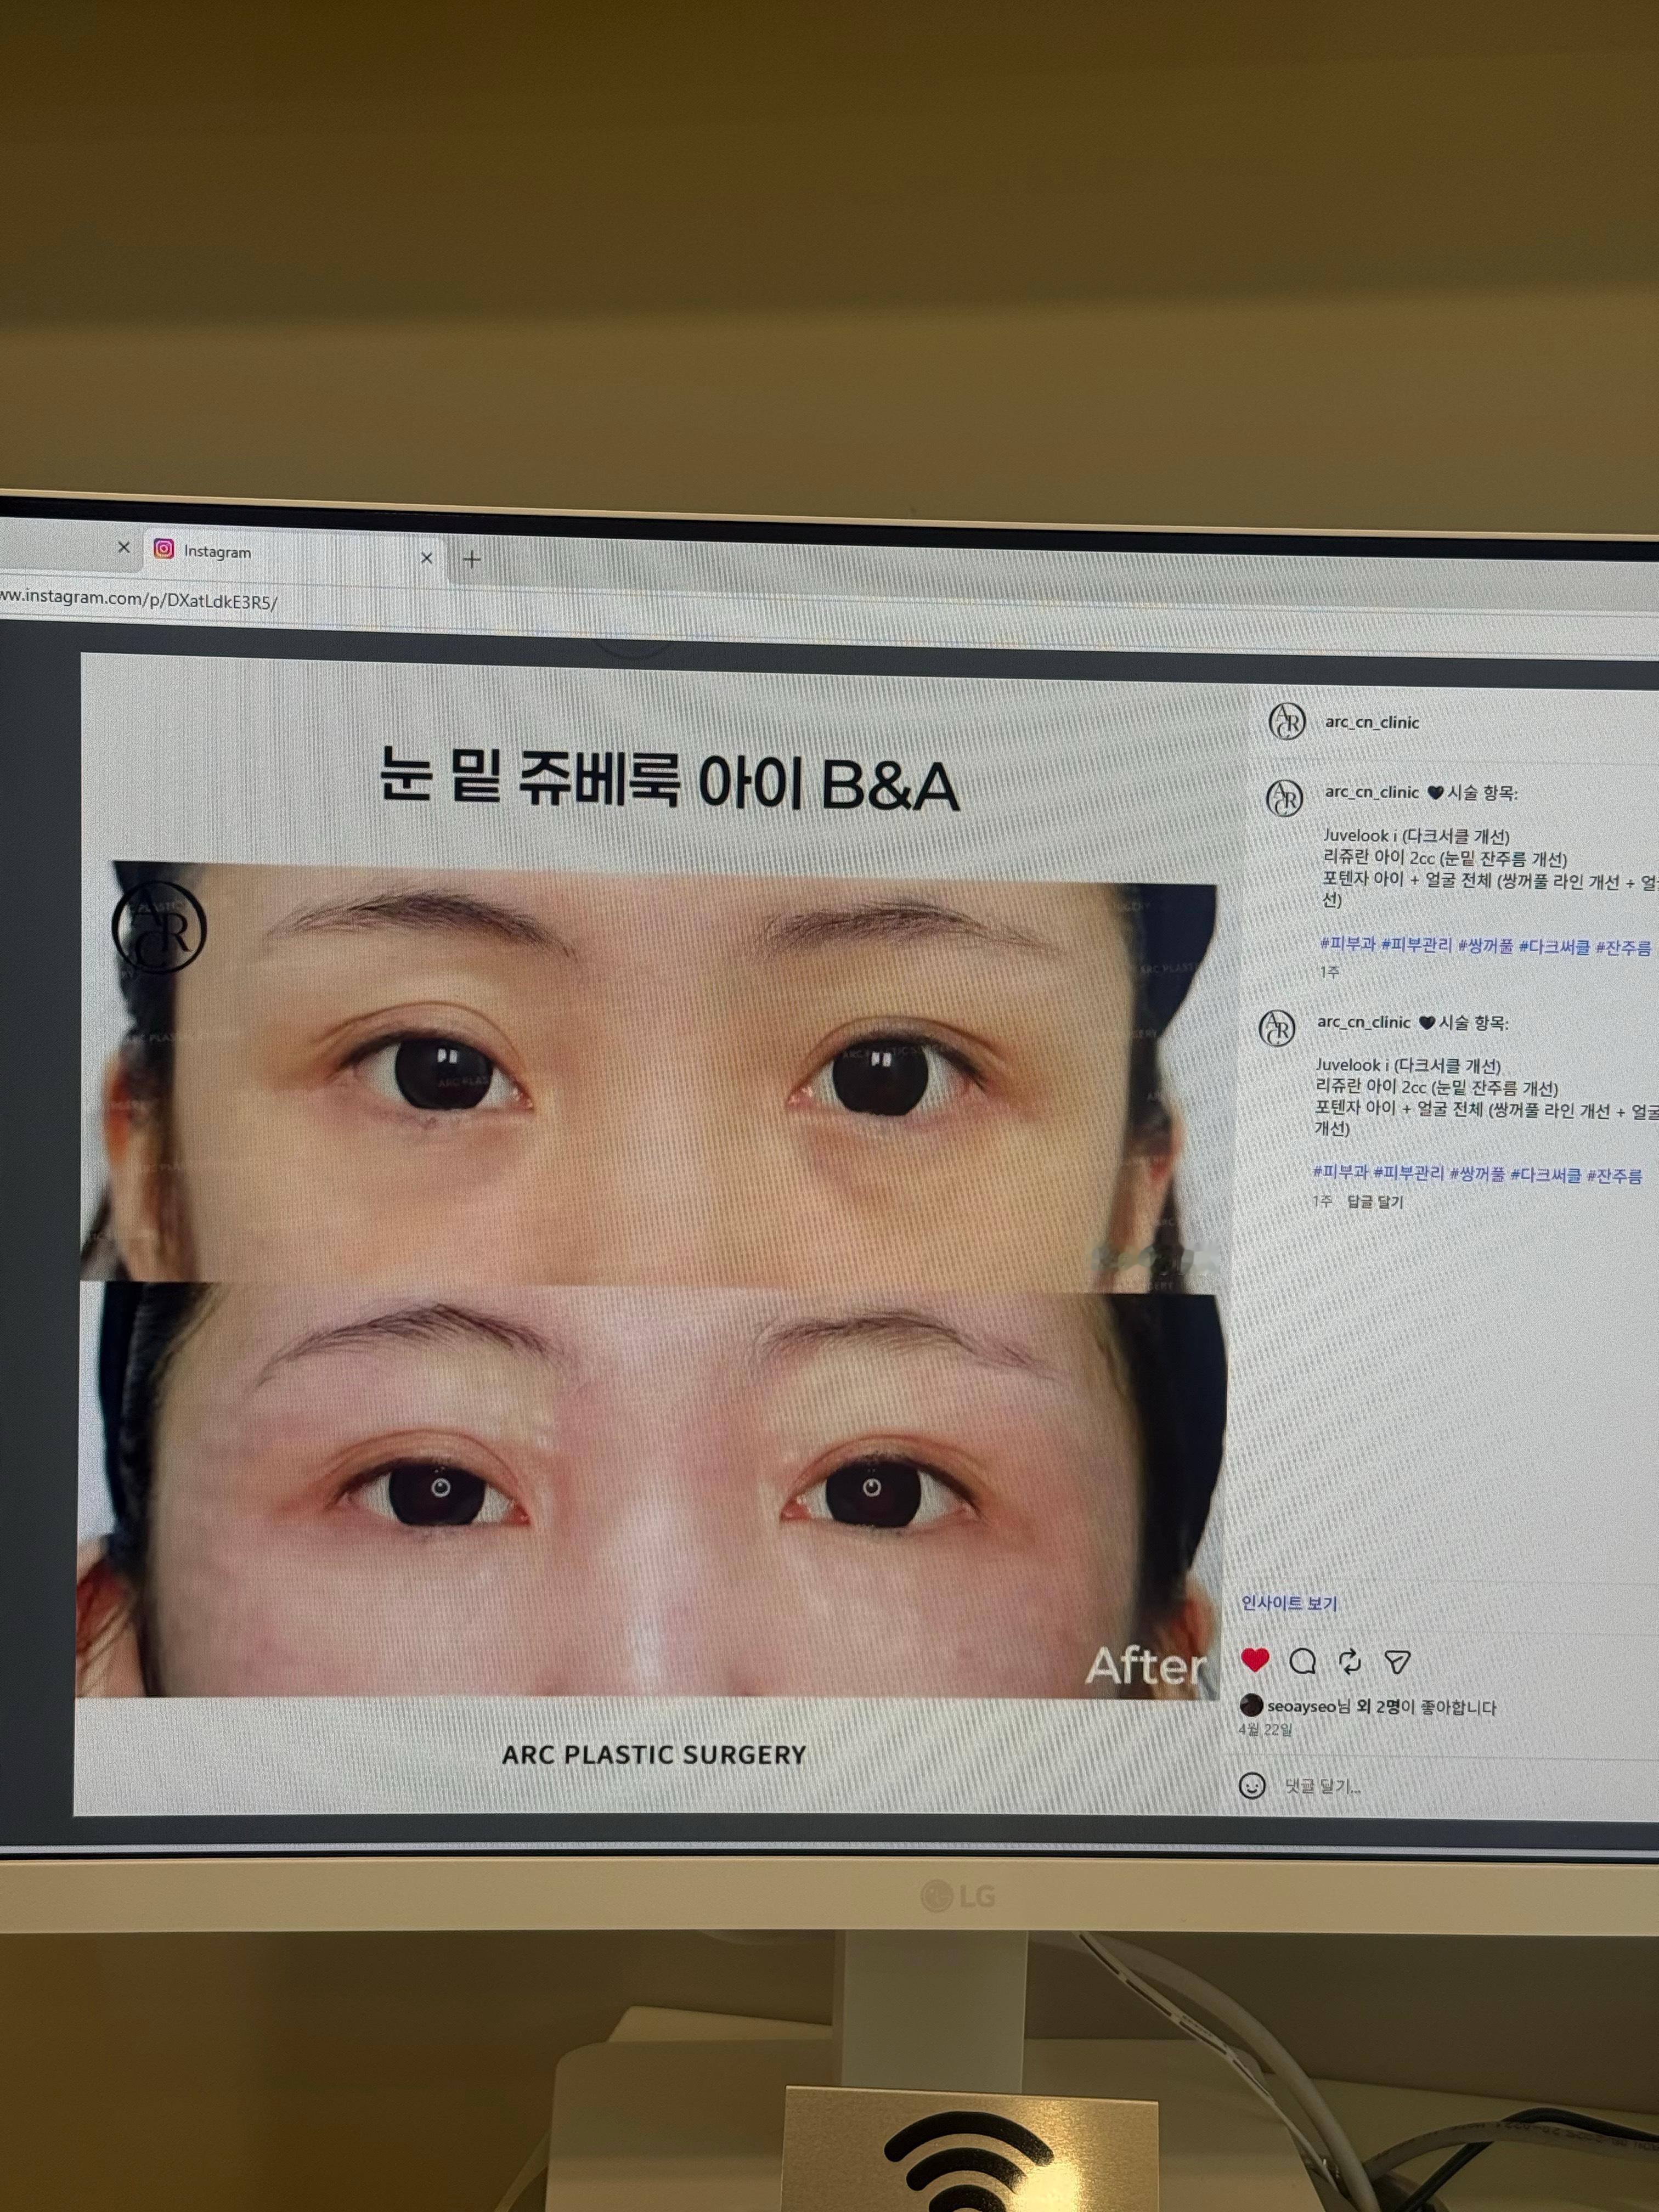The height and width of the screenshot is (2212, 1659).
Task: Click the repost arrows icon
Action: pyautogui.click(x=1349, y=1662)
